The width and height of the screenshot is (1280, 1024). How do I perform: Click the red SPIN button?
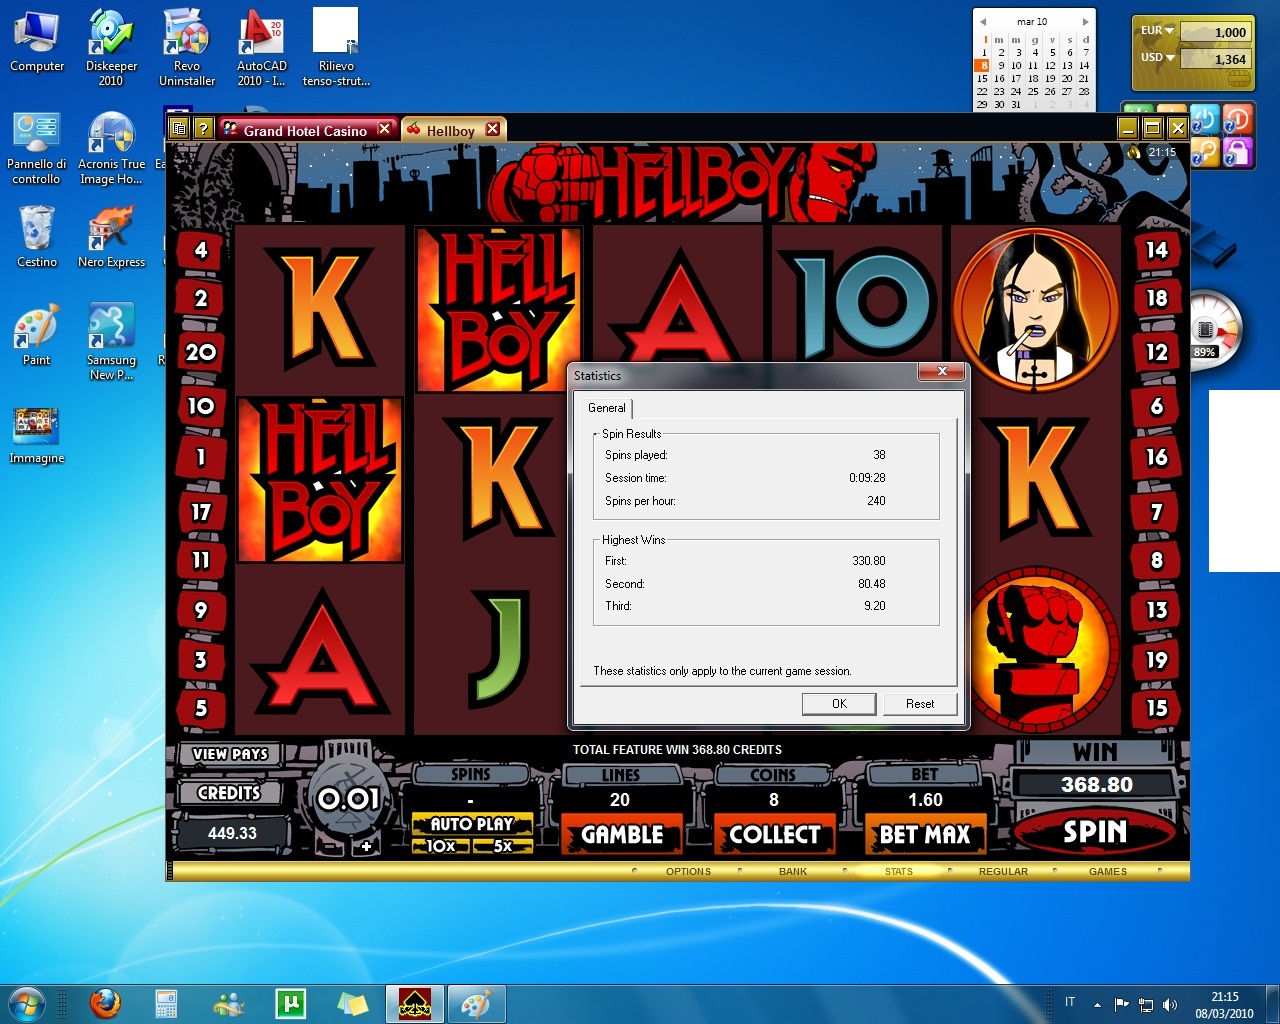pos(1095,832)
